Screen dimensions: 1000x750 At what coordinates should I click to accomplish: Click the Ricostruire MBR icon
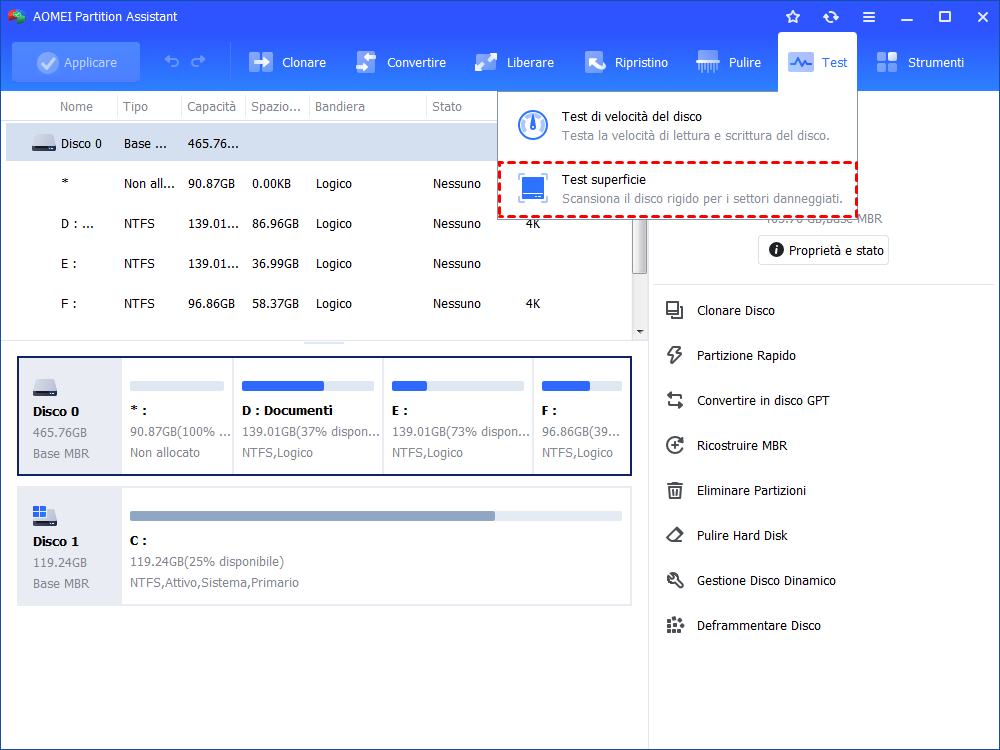[674, 445]
